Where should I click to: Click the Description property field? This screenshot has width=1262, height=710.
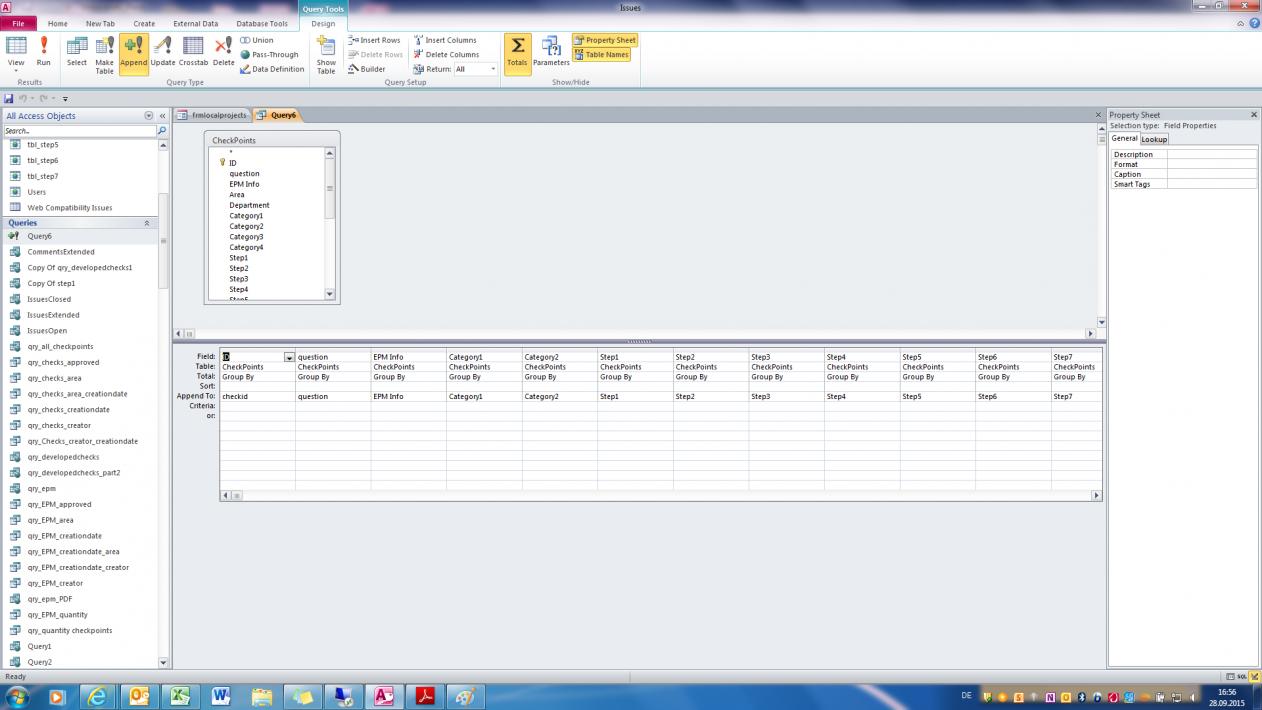(1211, 154)
